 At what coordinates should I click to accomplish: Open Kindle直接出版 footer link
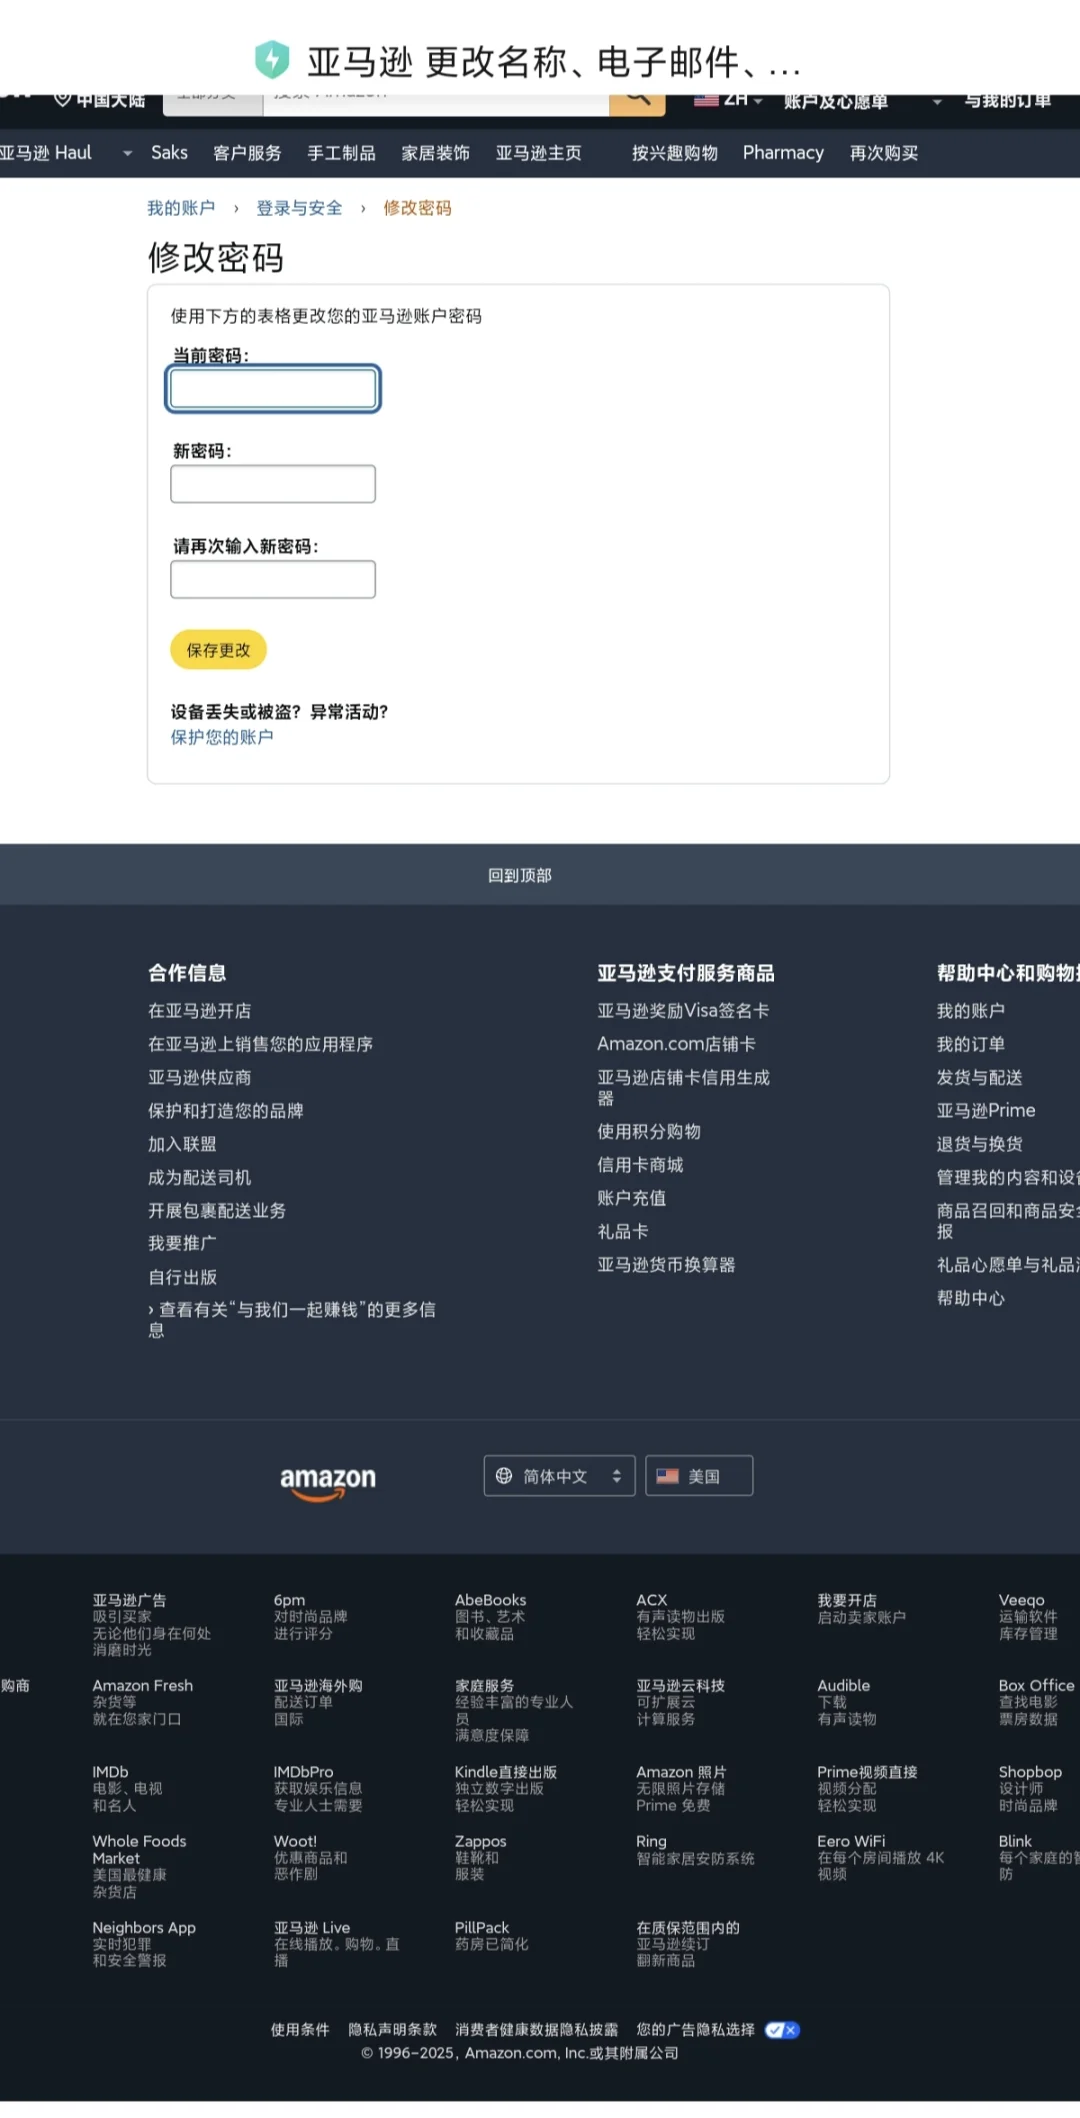(x=505, y=1771)
